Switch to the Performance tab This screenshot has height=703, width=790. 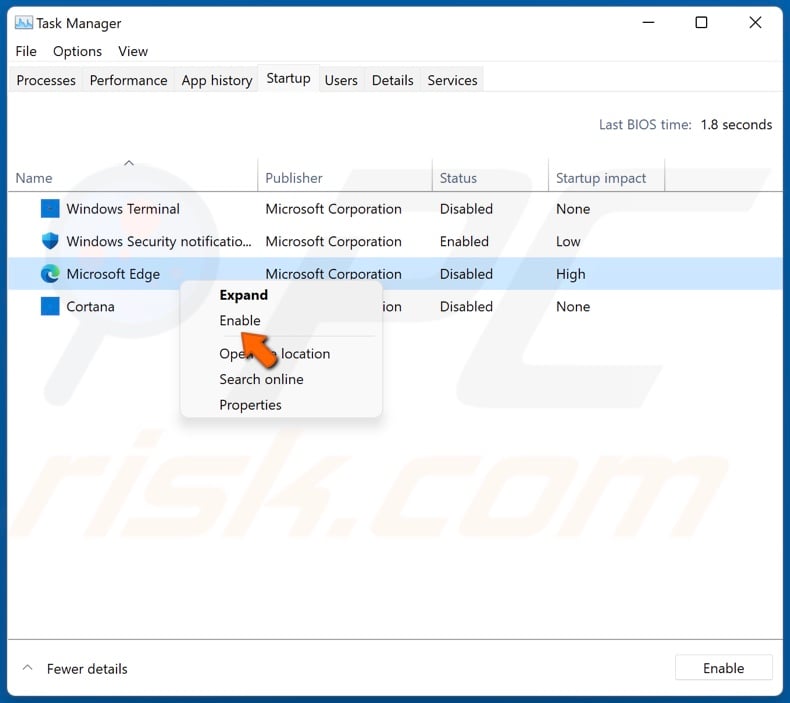tap(128, 80)
